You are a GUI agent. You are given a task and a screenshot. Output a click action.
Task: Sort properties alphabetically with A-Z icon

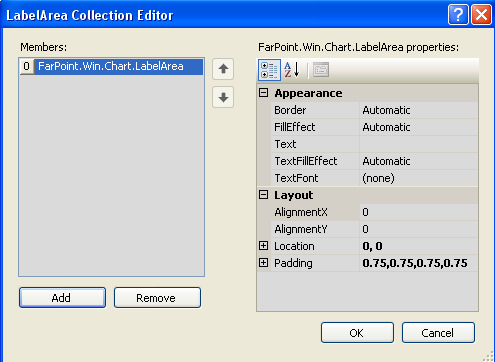[x=292, y=70]
